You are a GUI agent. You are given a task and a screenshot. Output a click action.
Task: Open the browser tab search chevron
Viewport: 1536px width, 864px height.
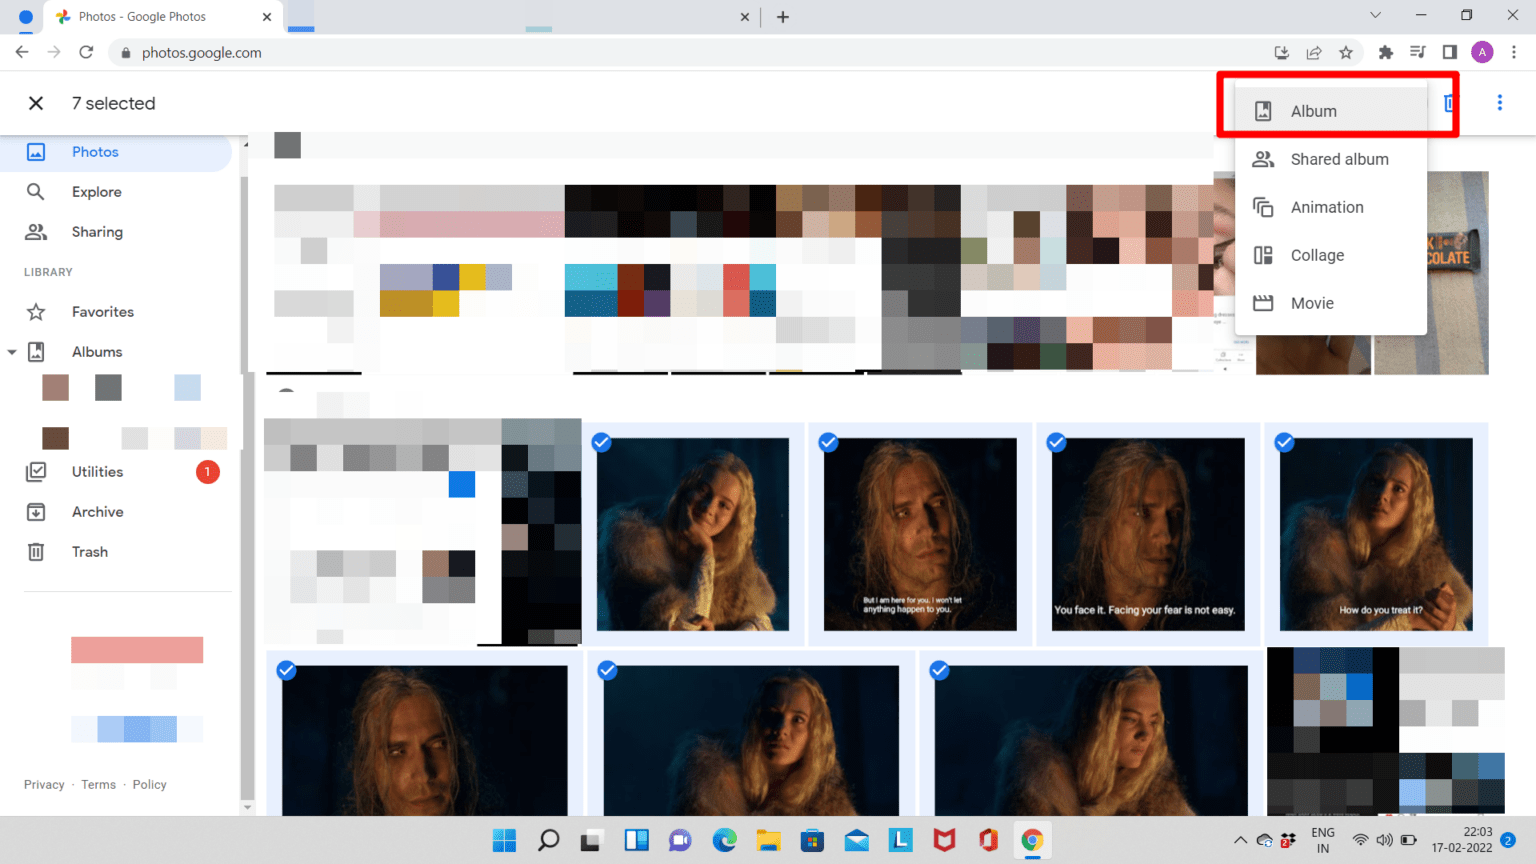click(1375, 16)
